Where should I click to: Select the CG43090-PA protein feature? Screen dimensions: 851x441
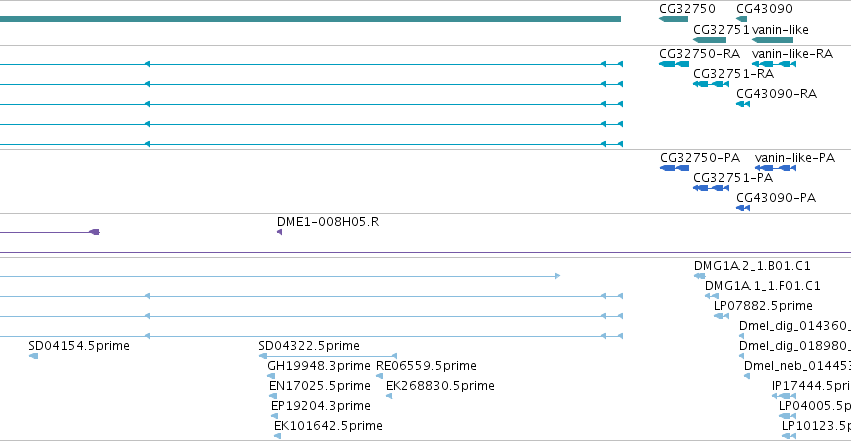[743, 208]
